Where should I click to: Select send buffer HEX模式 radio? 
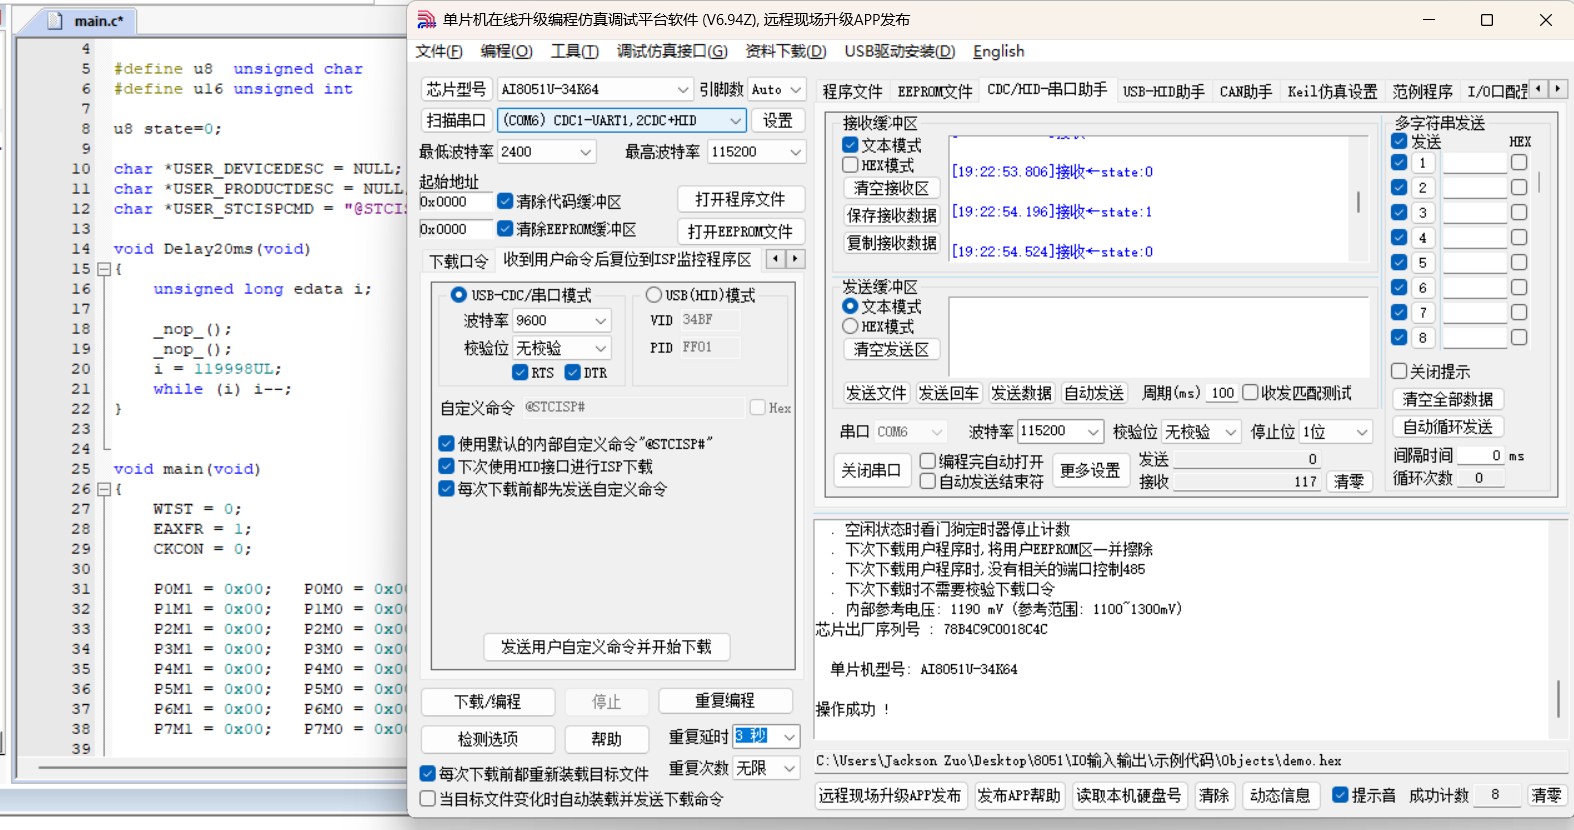(x=850, y=326)
